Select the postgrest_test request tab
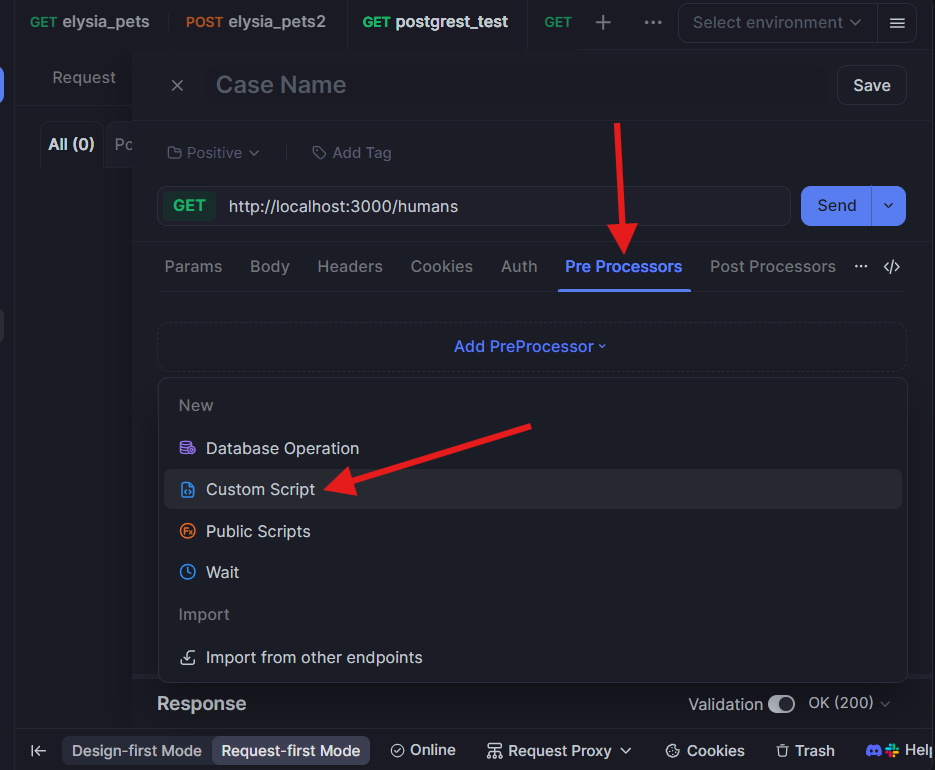This screenshot has height=770, width=935. (x=435, y=22)
